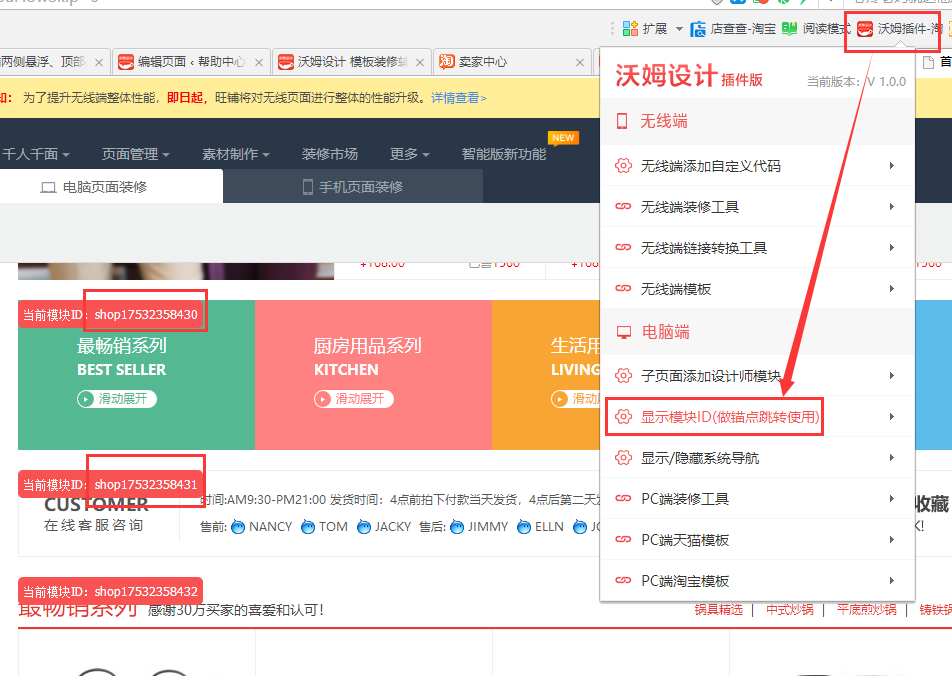Click link icon beside PC端天猫模板
This screenshot has width=952, height=676.
coord(623,539)
